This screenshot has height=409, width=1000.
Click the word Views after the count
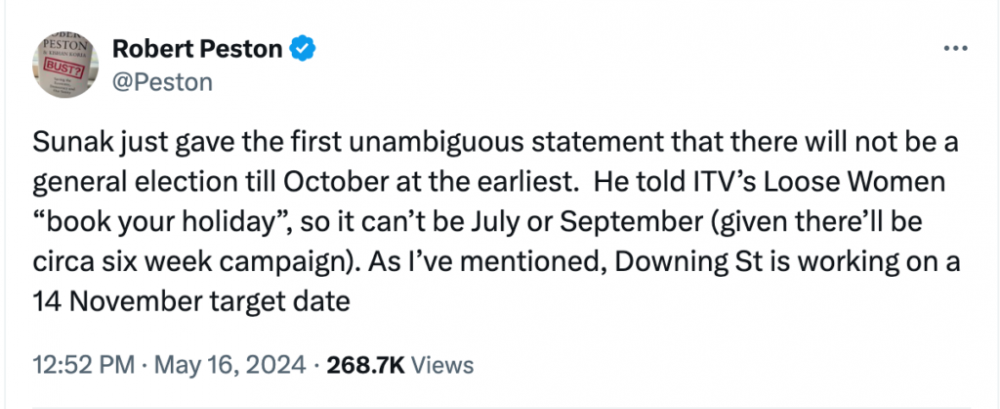click(x=442, y=365)
